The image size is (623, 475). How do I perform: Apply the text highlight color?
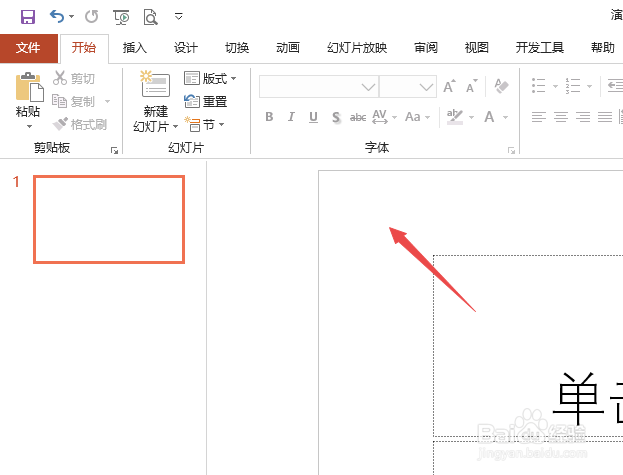click(x=455, y=117)
